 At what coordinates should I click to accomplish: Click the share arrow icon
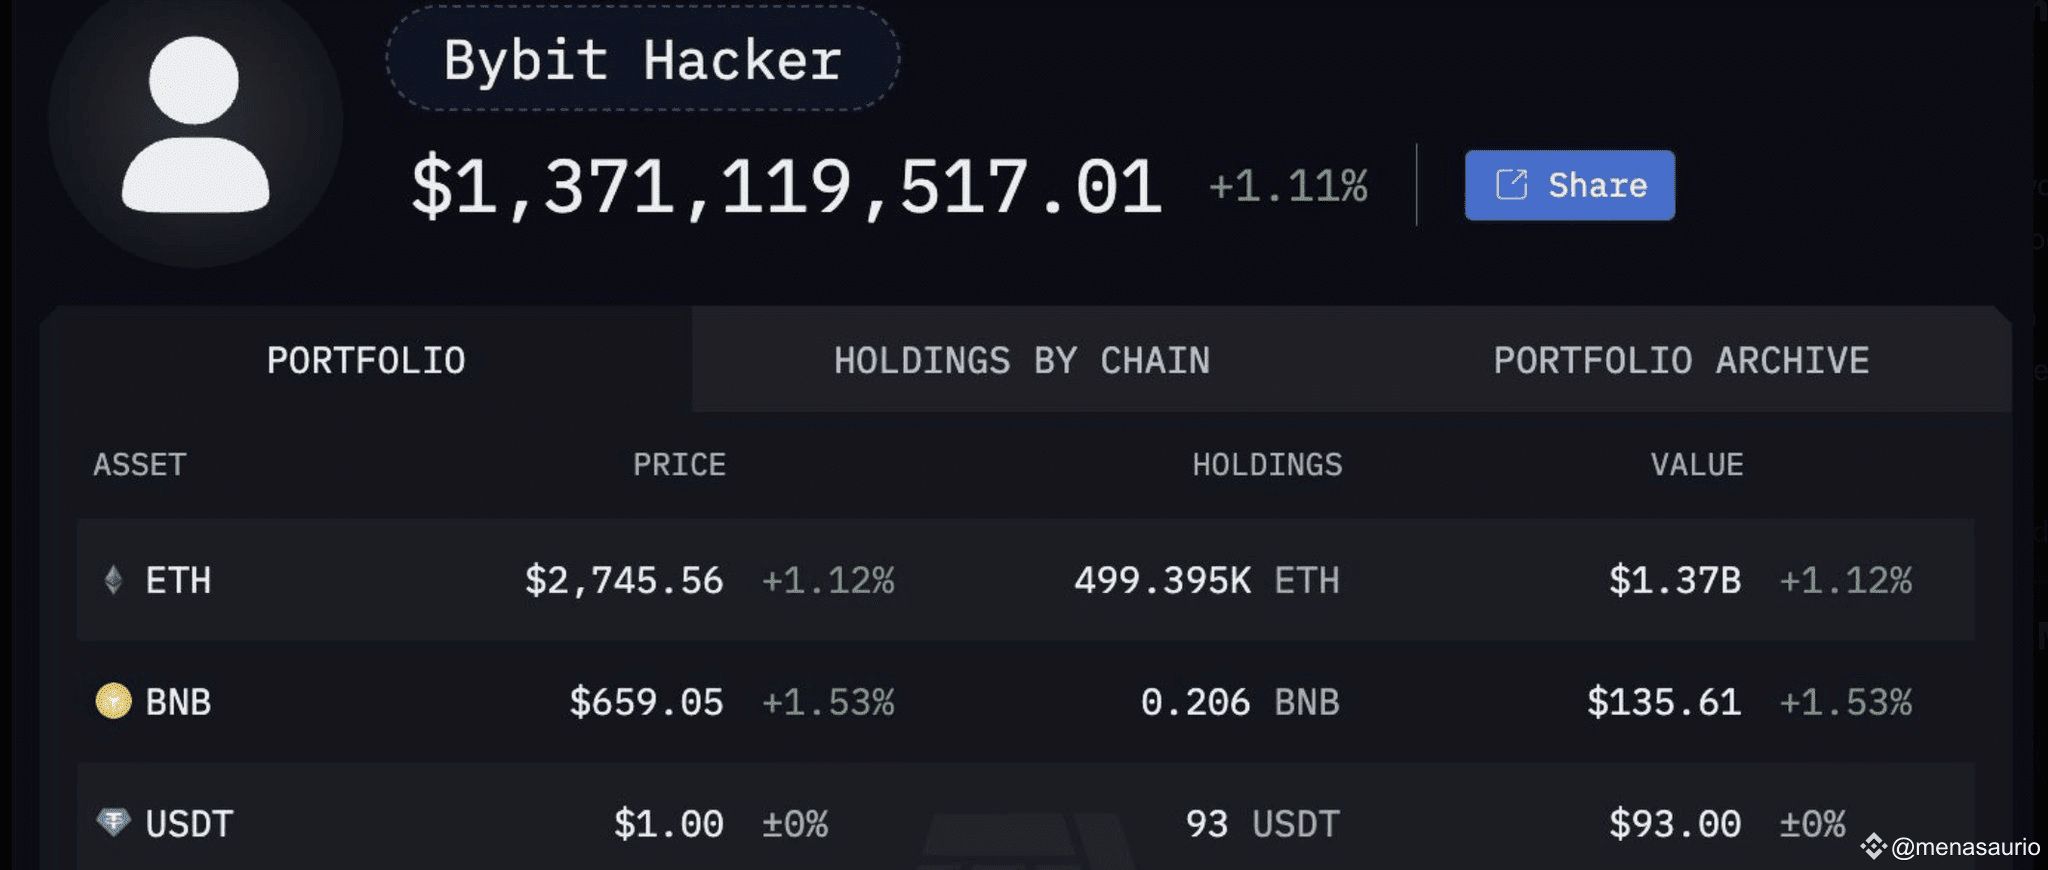[1511, 185]
